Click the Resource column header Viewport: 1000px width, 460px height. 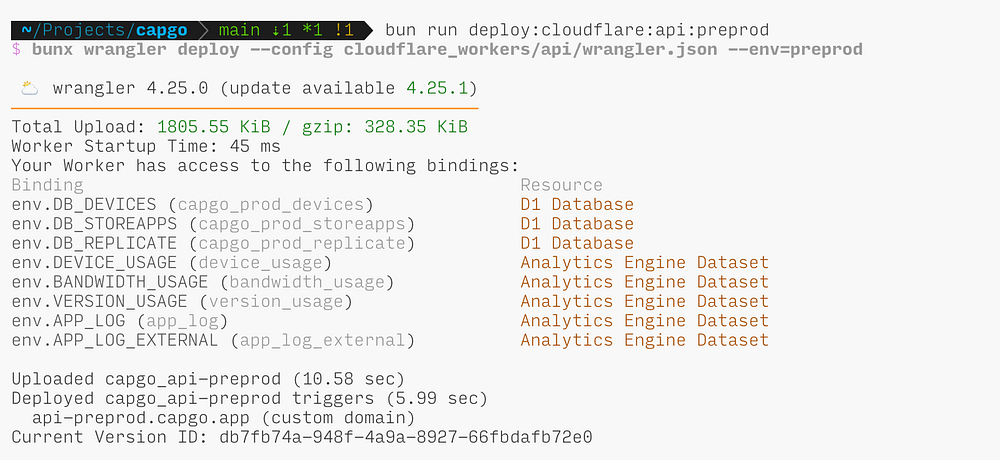coord(561,185)
